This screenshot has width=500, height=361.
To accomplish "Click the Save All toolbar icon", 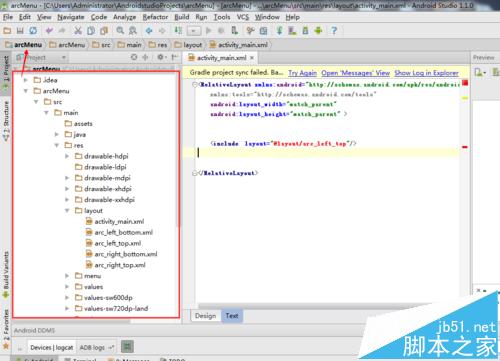I will pyautogui.click(x=20, y=31).
